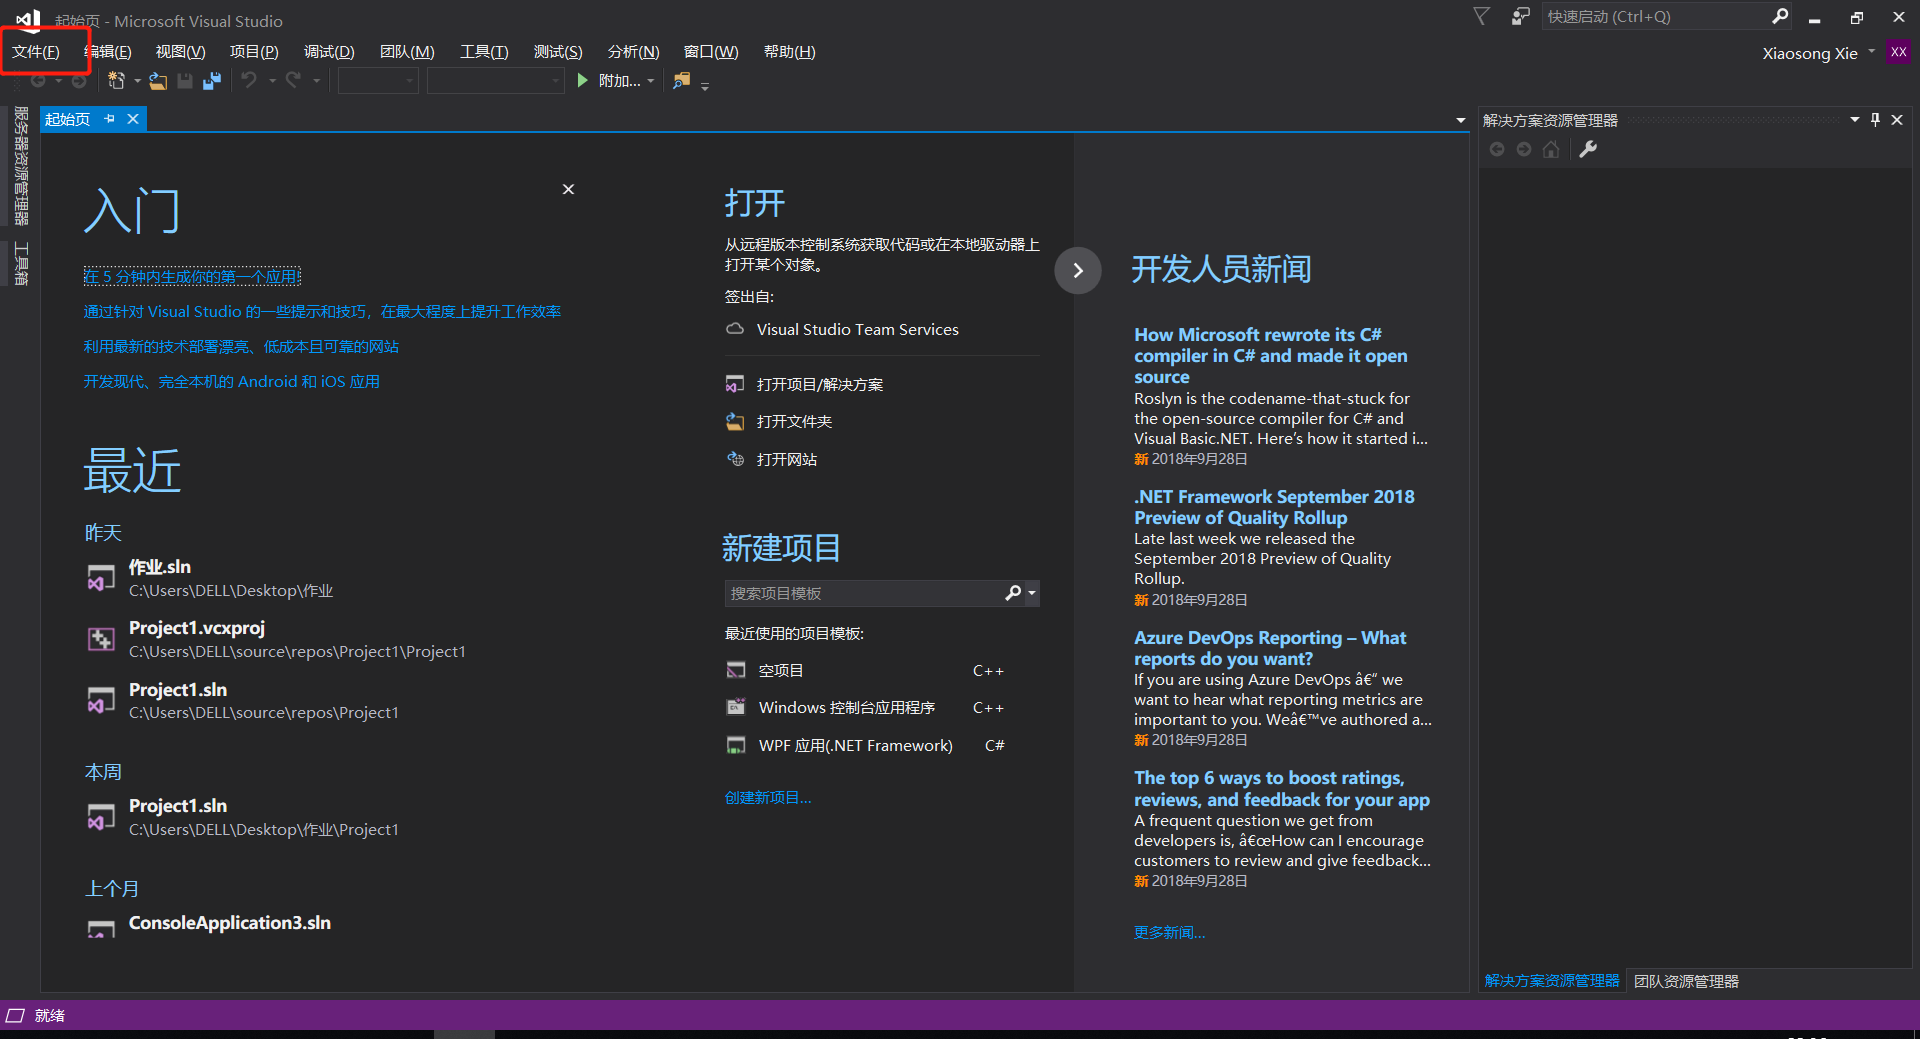Toggle pin on the 起始页 tab

coord(110,119)
